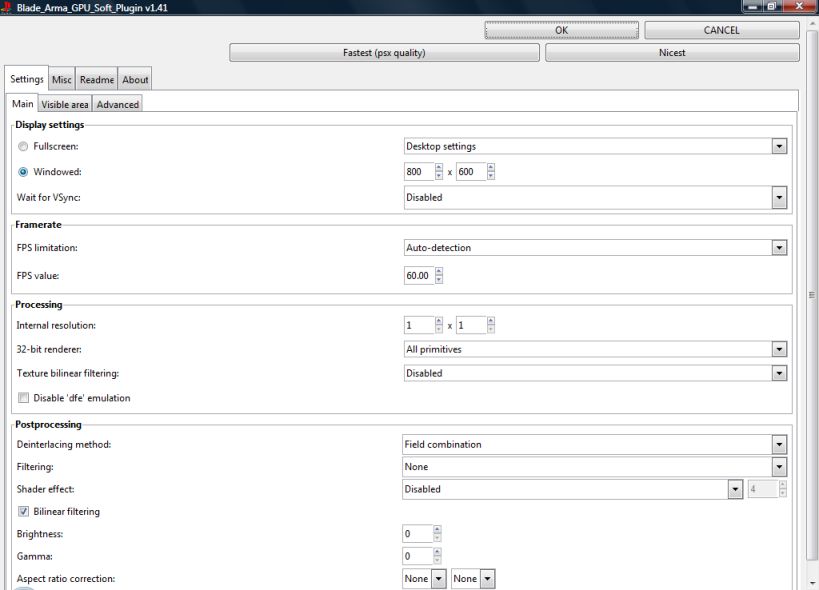
Task: Open the FPS limitation dropdown
Action: click(x=595, y=247)
